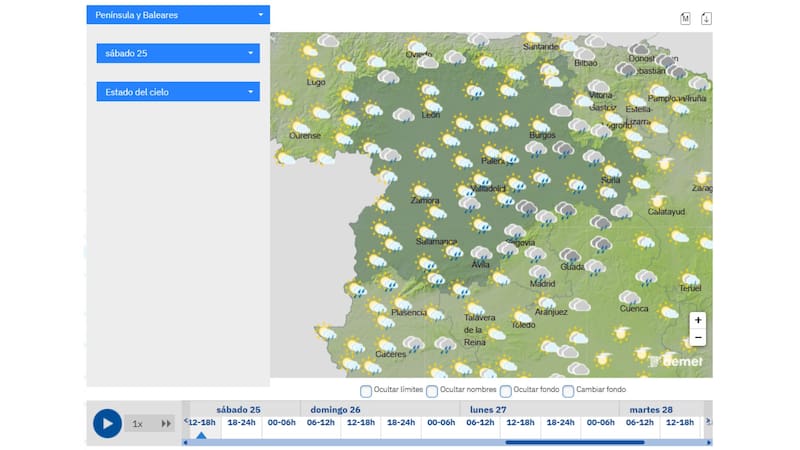Click the Santander label on the map
800x450 pixels.
(x=541, y=47)
